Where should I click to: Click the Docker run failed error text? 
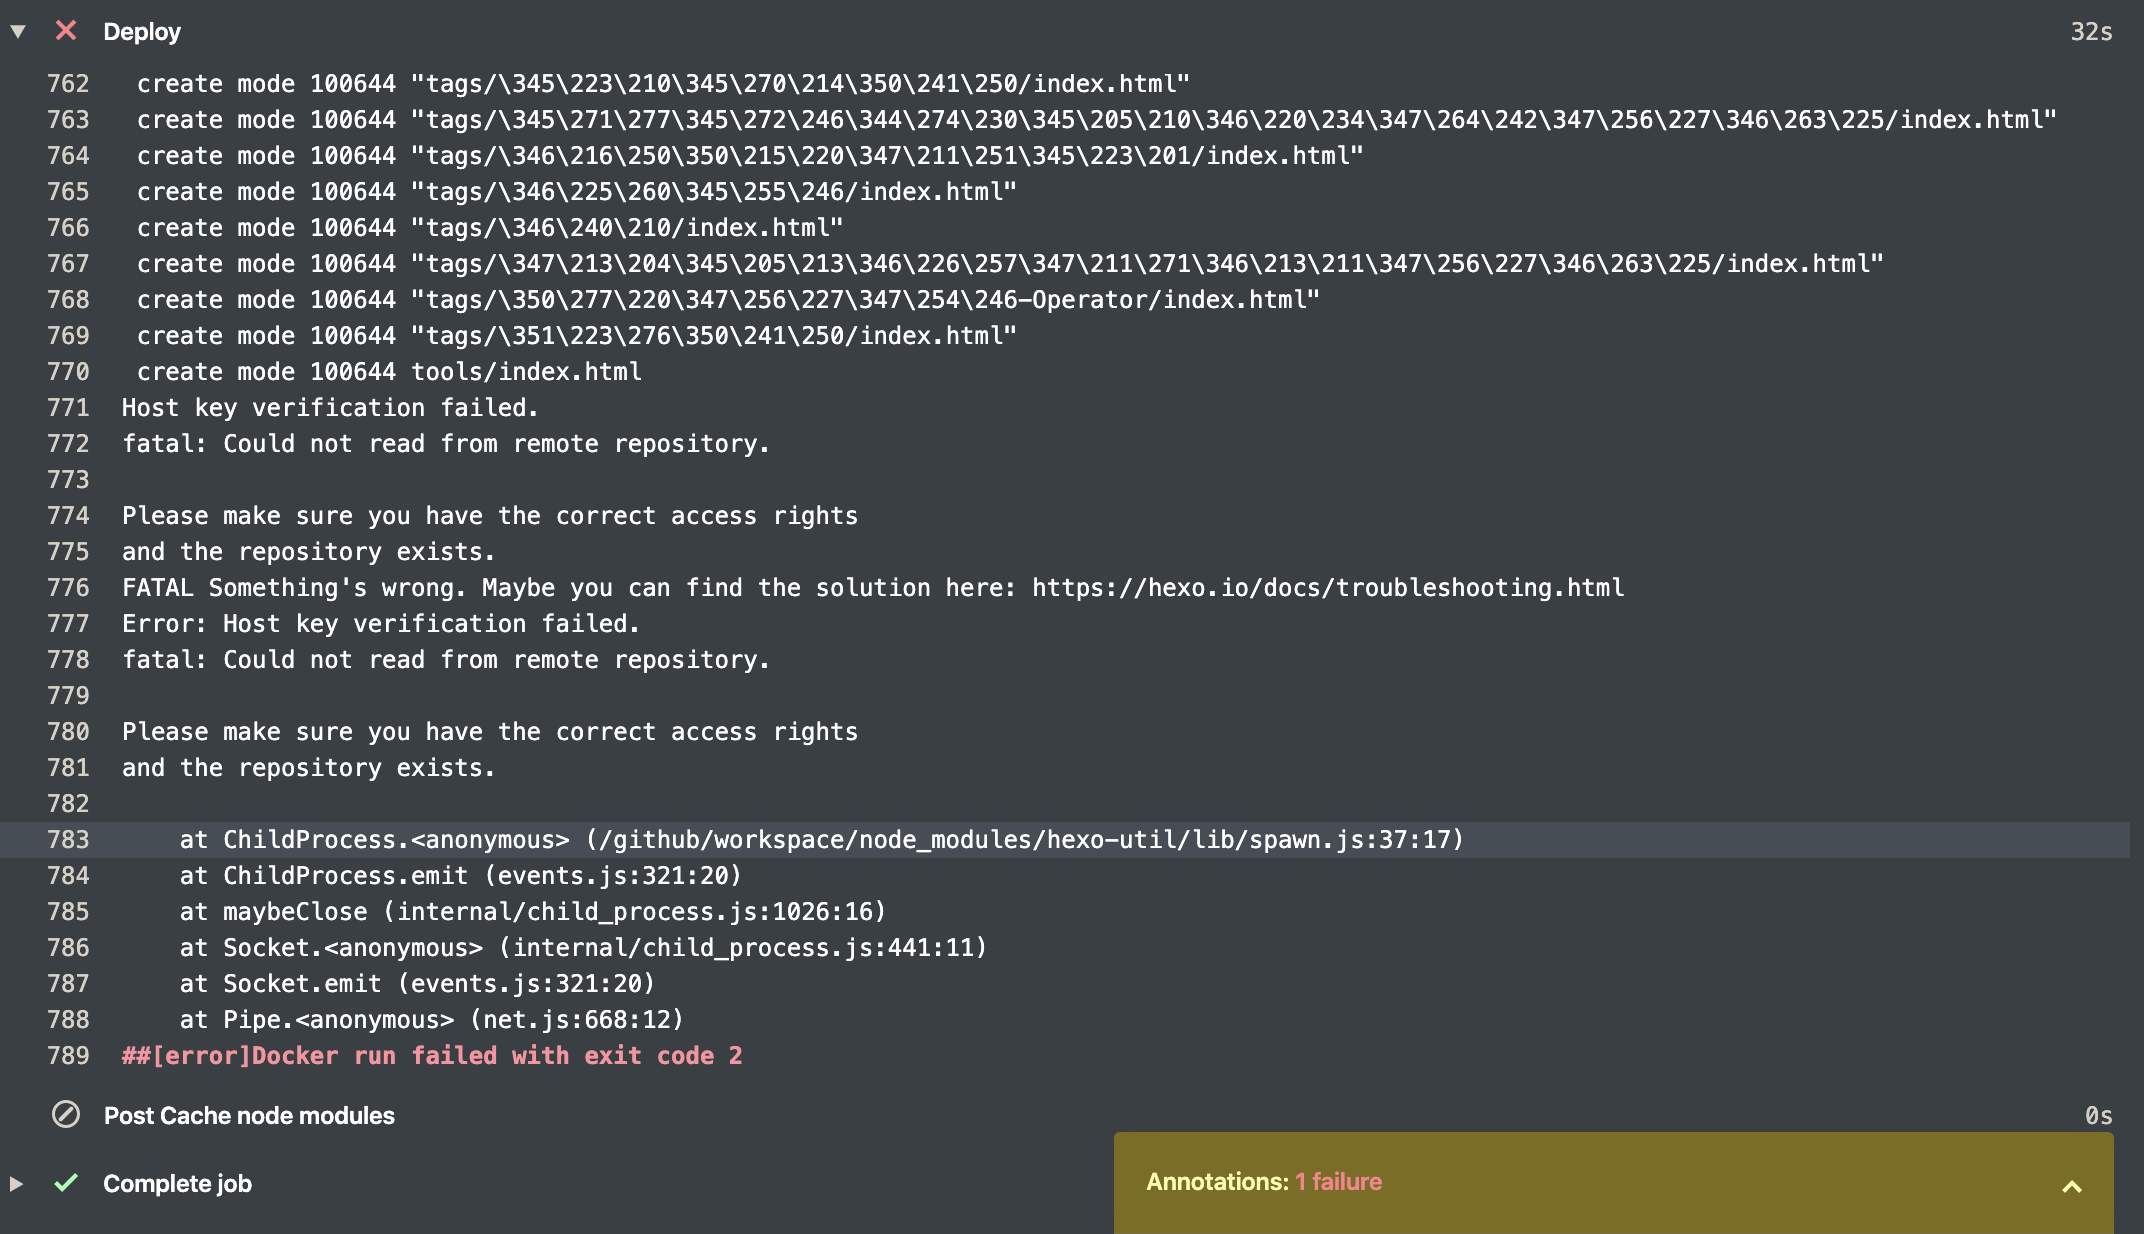coord(432,1056)
